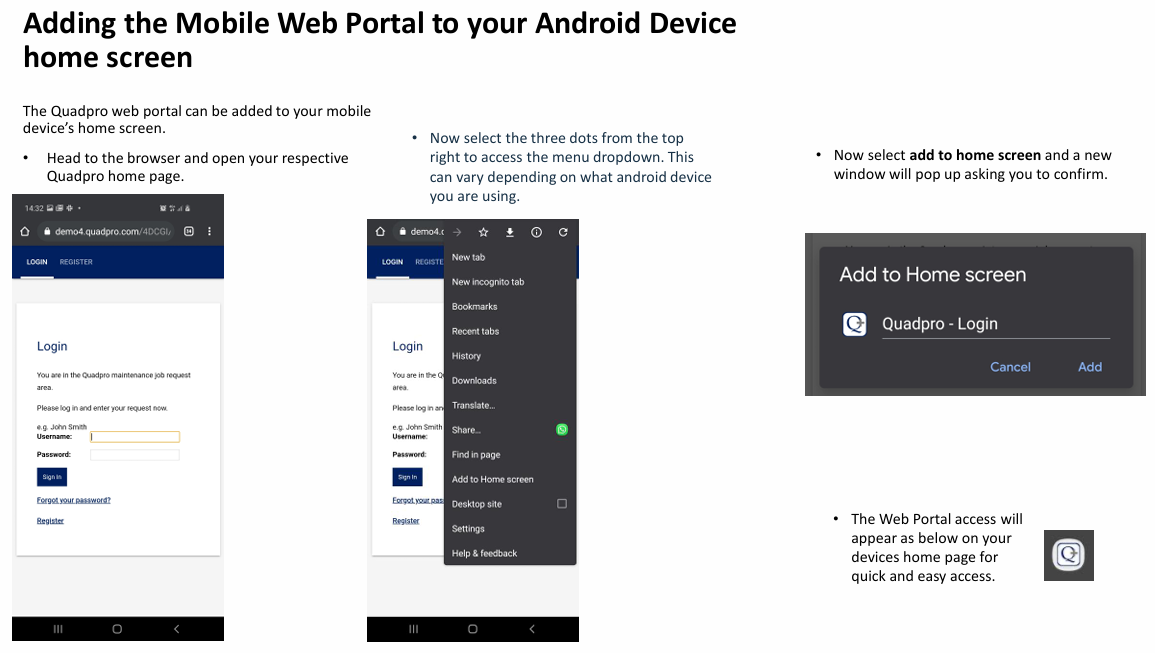1155x653 pixels.
Task: Tap the three-dot menu icon in the browser
Action: click(210, 231)
